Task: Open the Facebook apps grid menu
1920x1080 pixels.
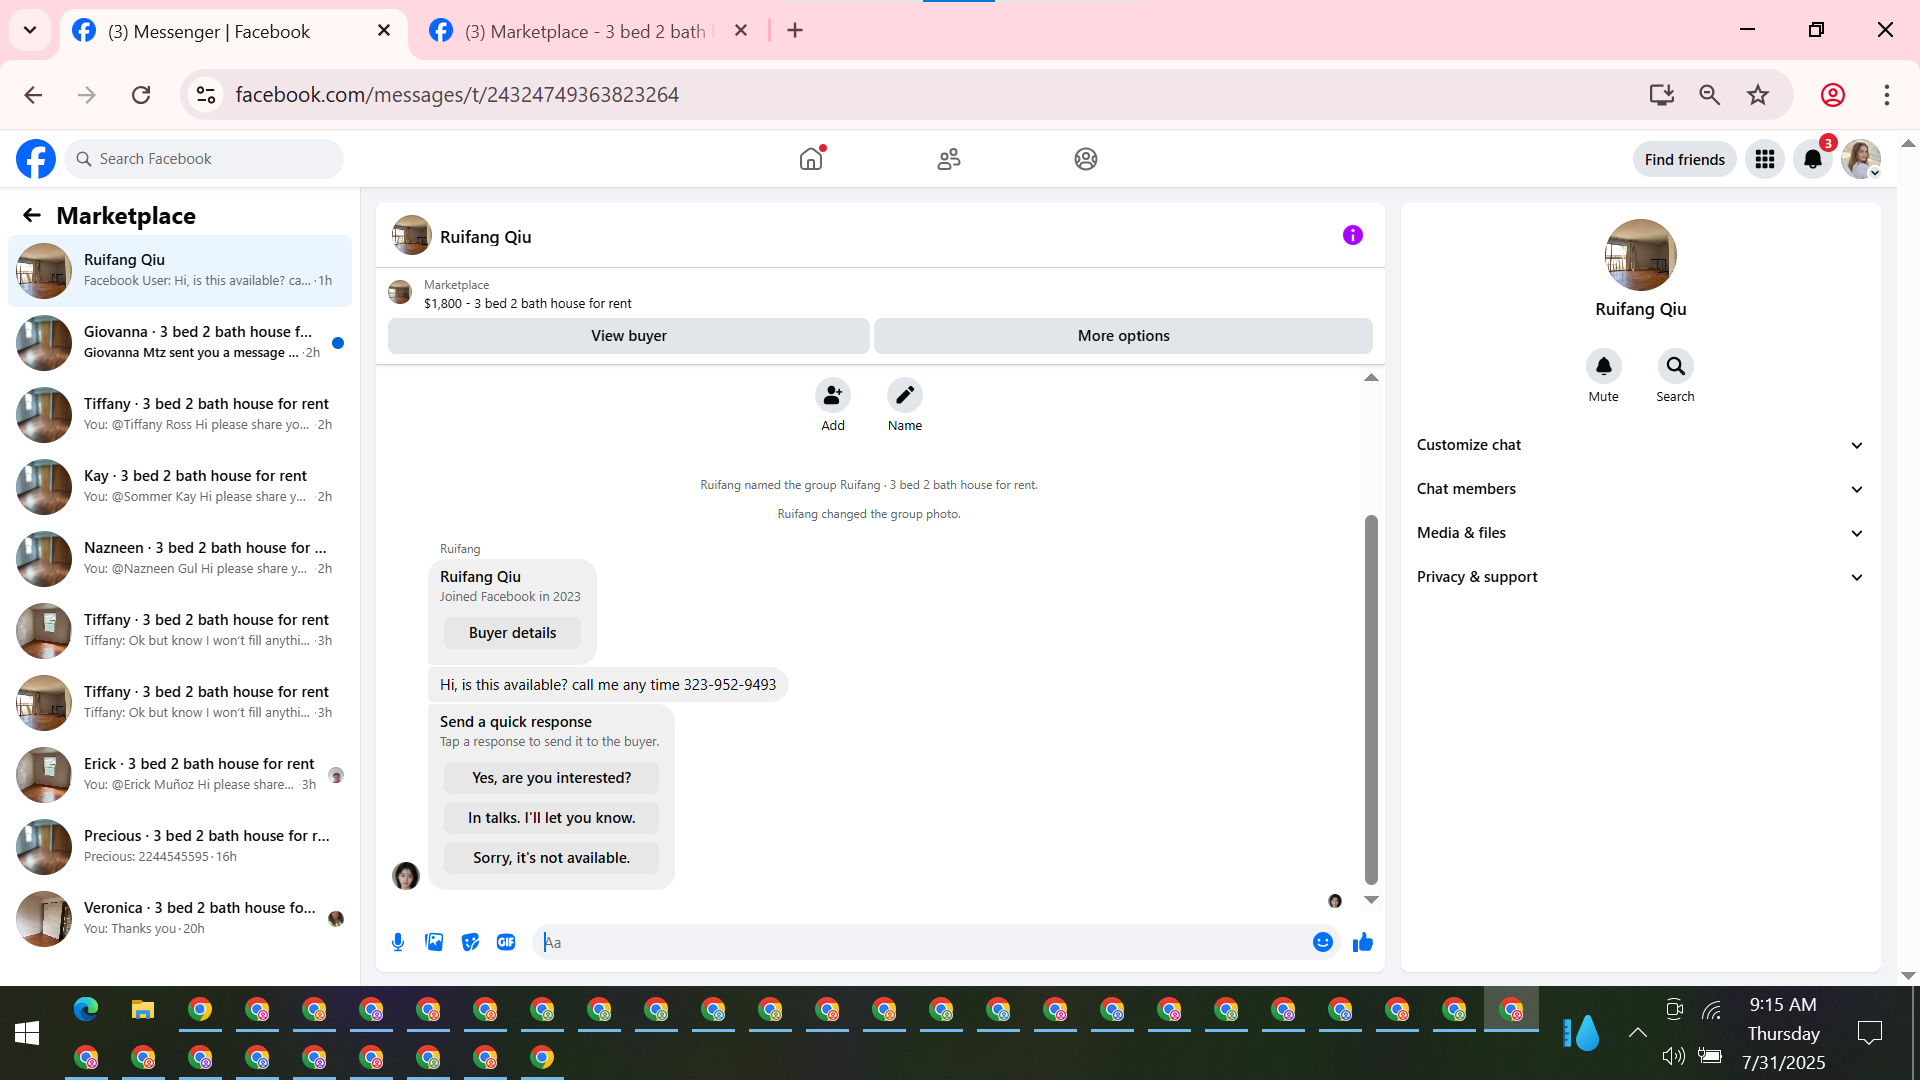Action: 1764,159
